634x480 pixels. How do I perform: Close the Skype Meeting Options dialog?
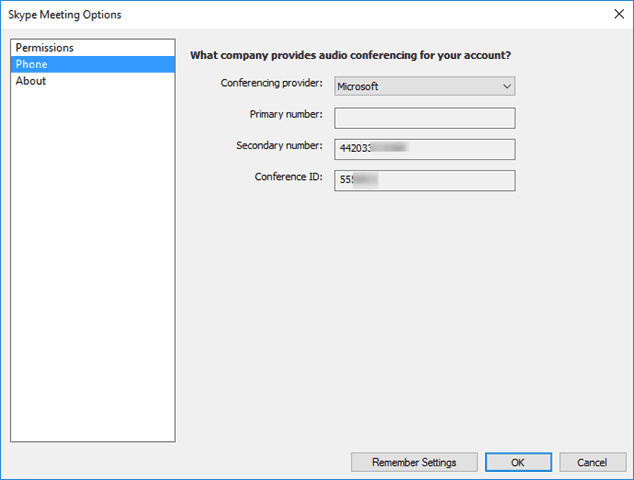pyautogui.click(x=619, y=14)
